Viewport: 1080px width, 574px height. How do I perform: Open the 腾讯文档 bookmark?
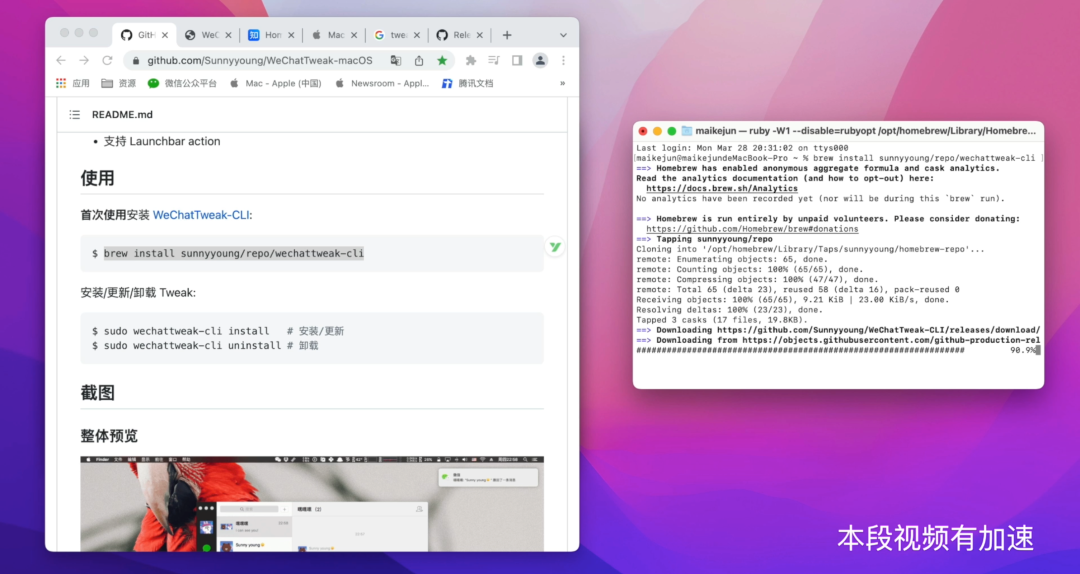coord(468,83)
